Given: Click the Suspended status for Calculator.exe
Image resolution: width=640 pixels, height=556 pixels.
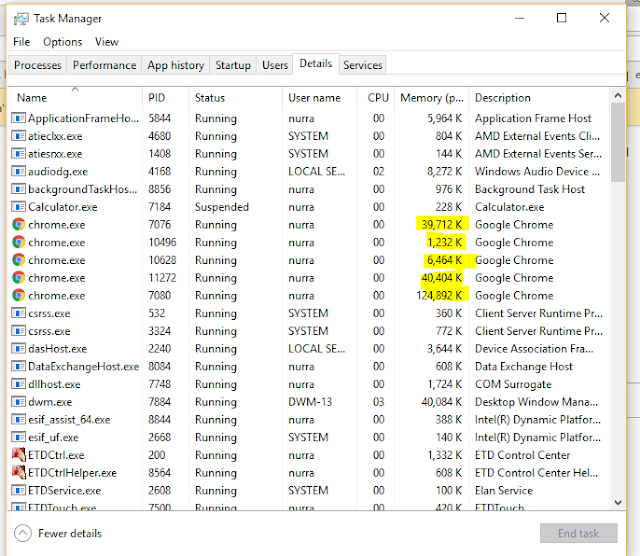Looking at the screenshot, I should [x=222, y=207].
